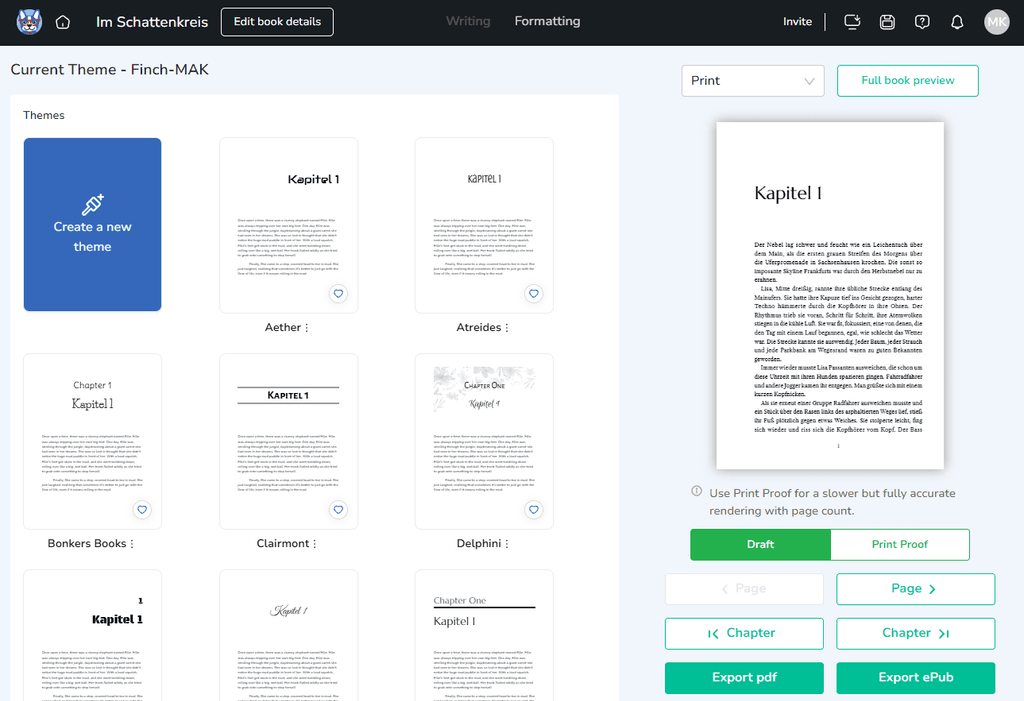Open the Clairmont theme options menu
The height and width of the screenshot is (701, 1024).
click(x=314, y=544)
